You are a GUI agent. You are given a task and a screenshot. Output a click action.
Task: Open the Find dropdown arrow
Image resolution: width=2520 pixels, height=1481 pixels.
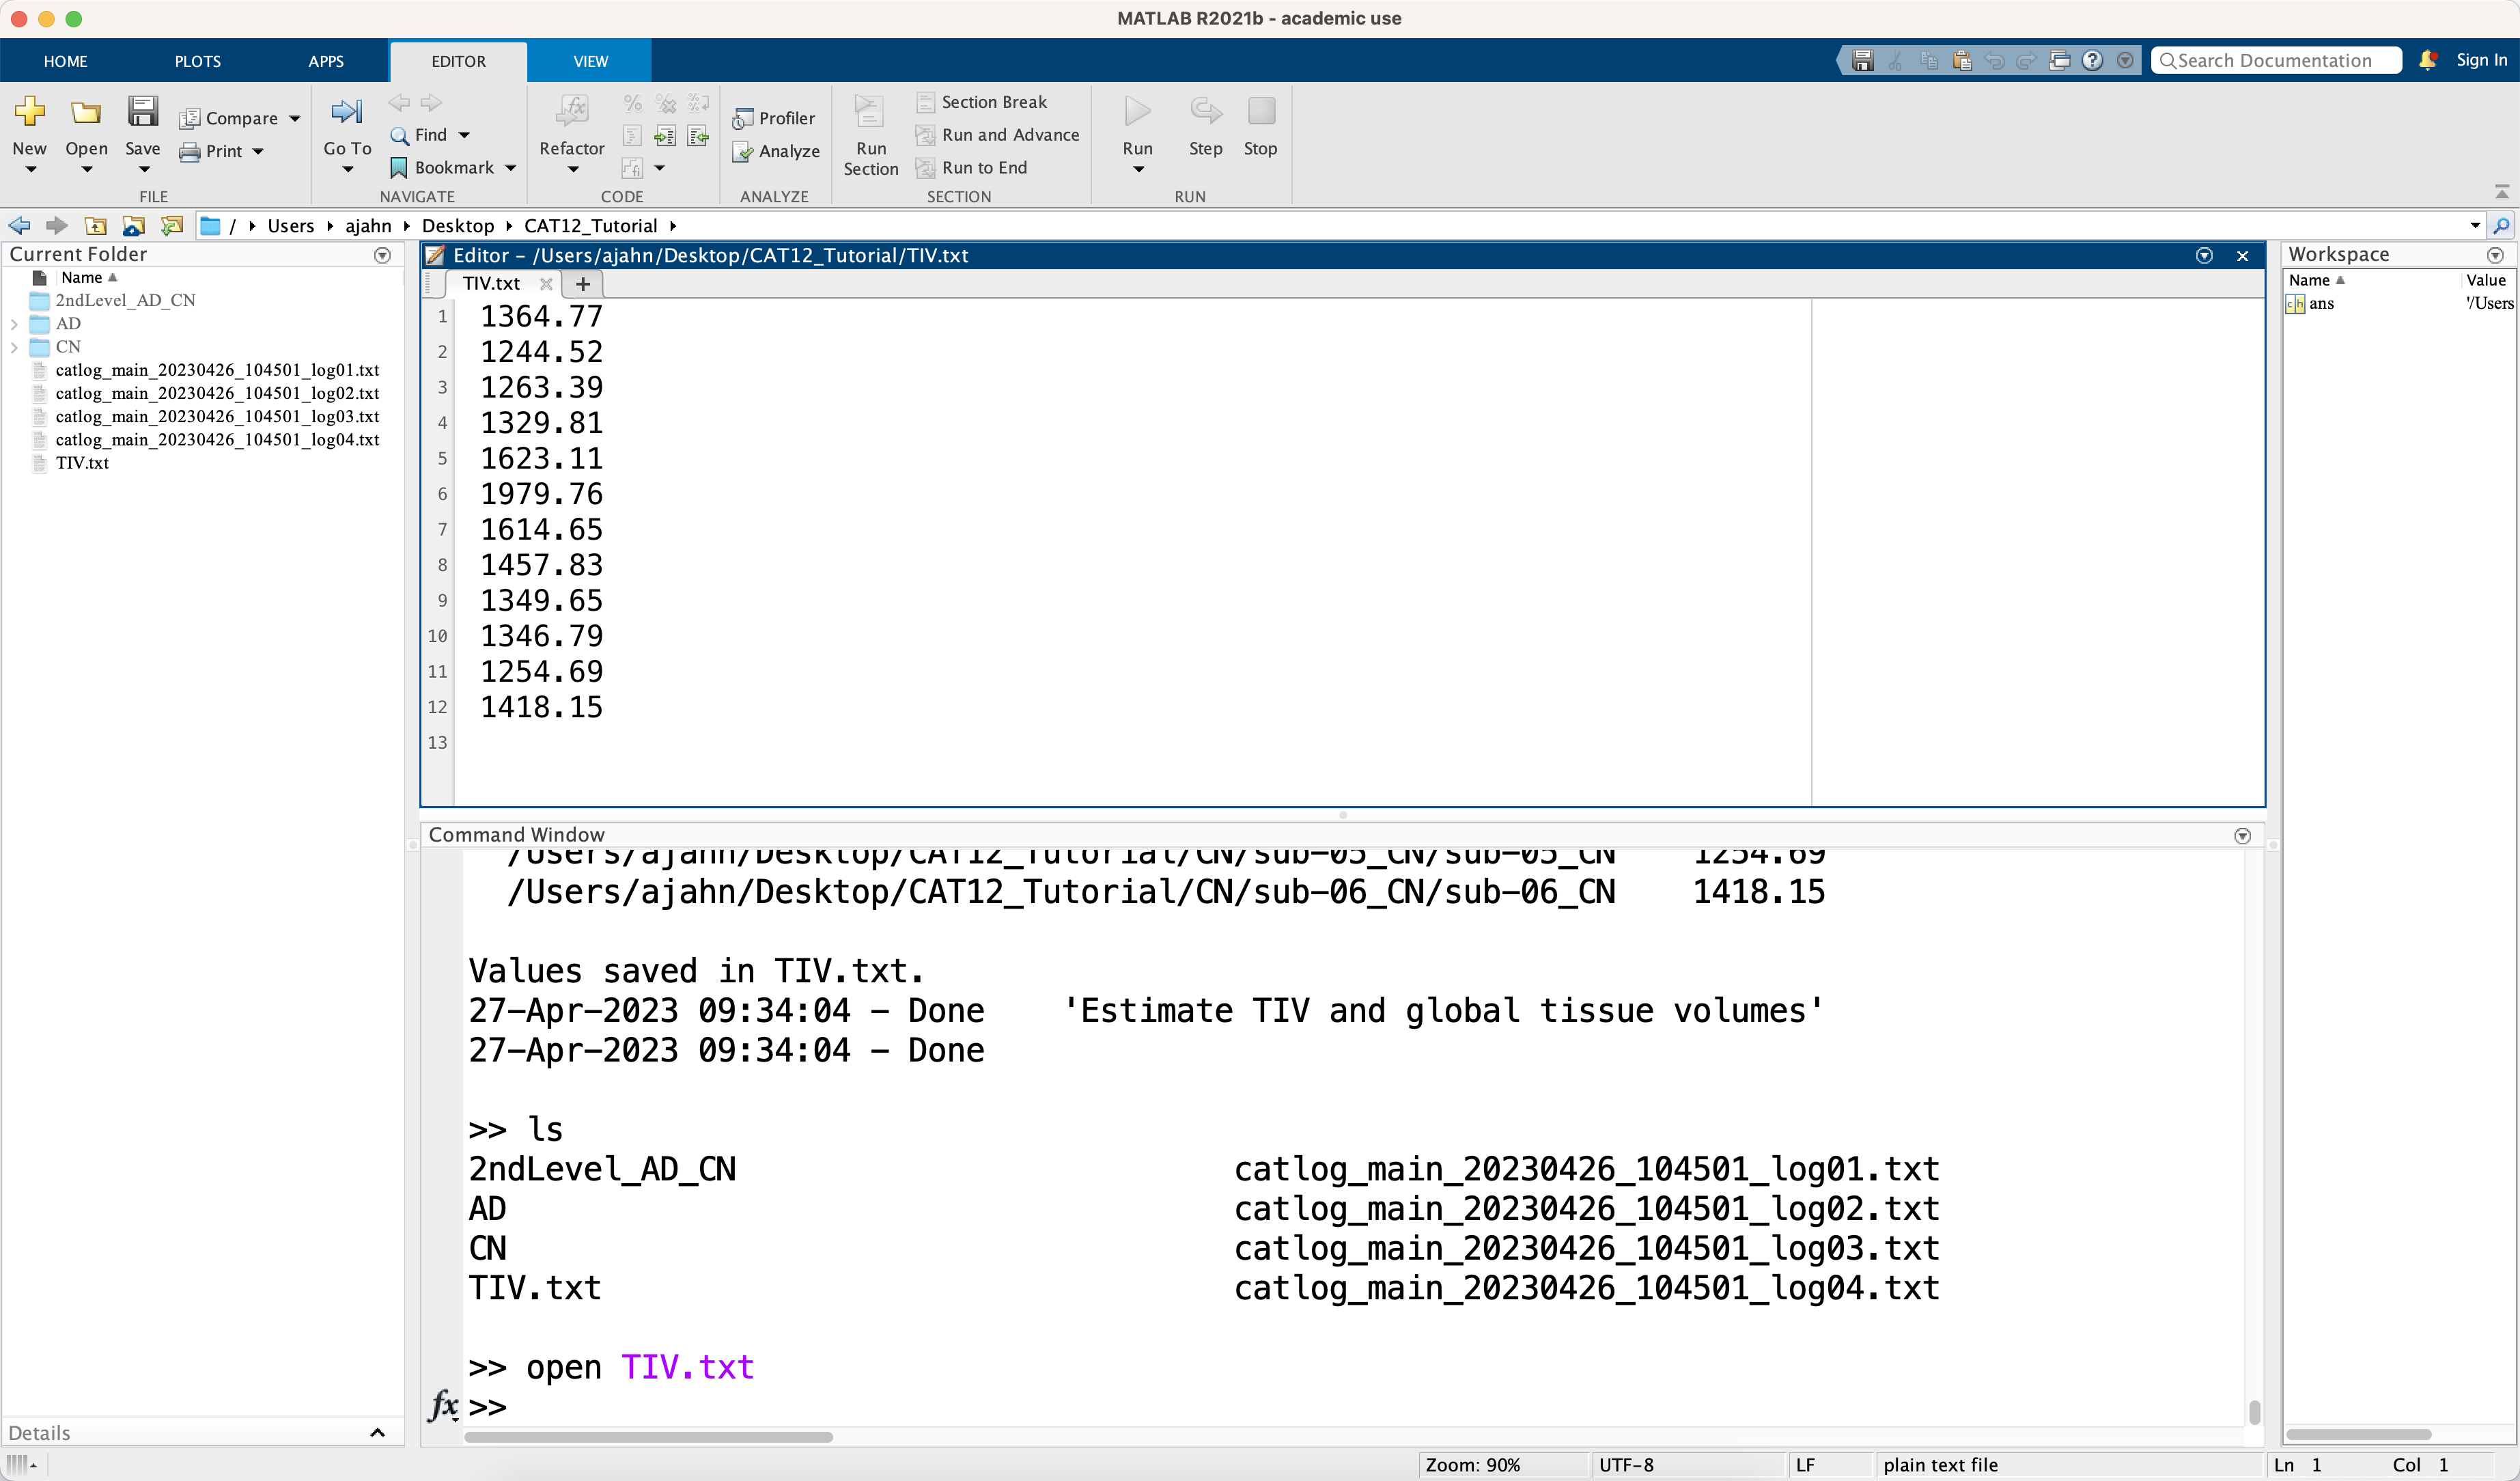[x=464, y=135]
